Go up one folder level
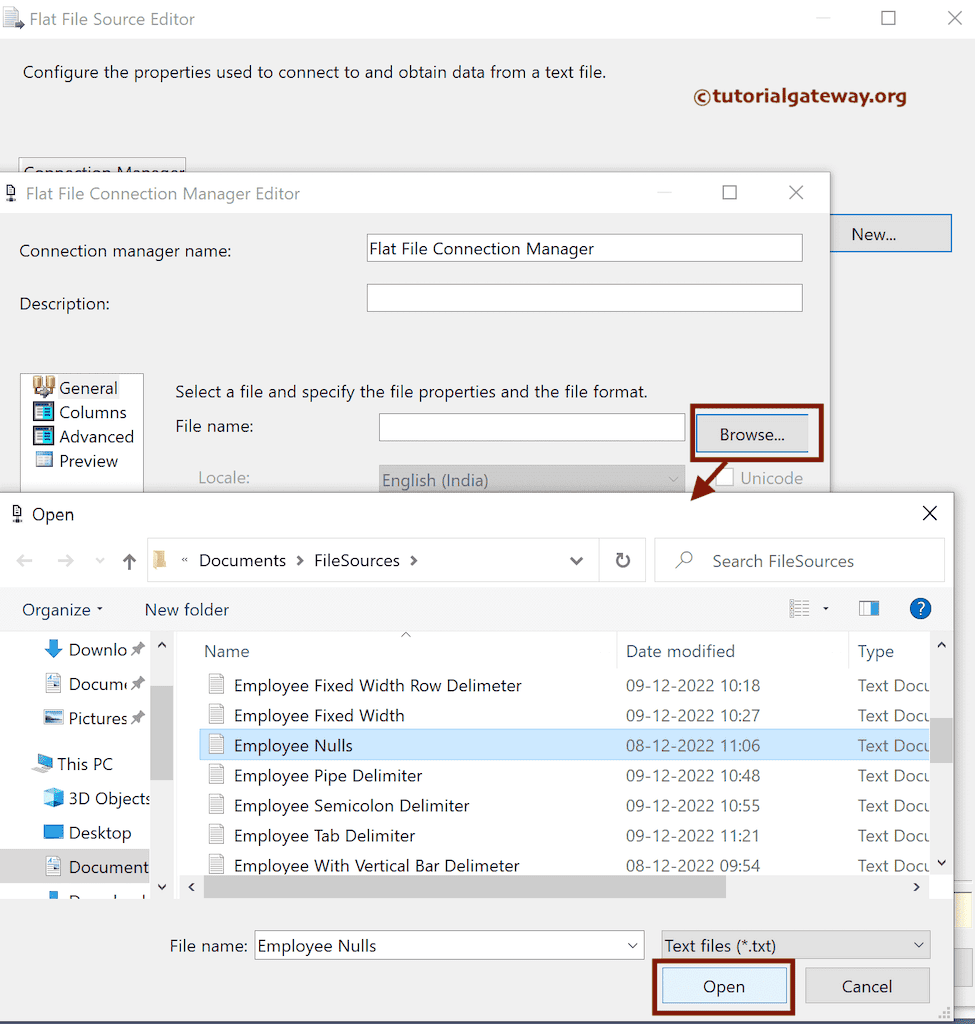The height and width of the screenshot is (1024, 975). click(x=129, y=560)
